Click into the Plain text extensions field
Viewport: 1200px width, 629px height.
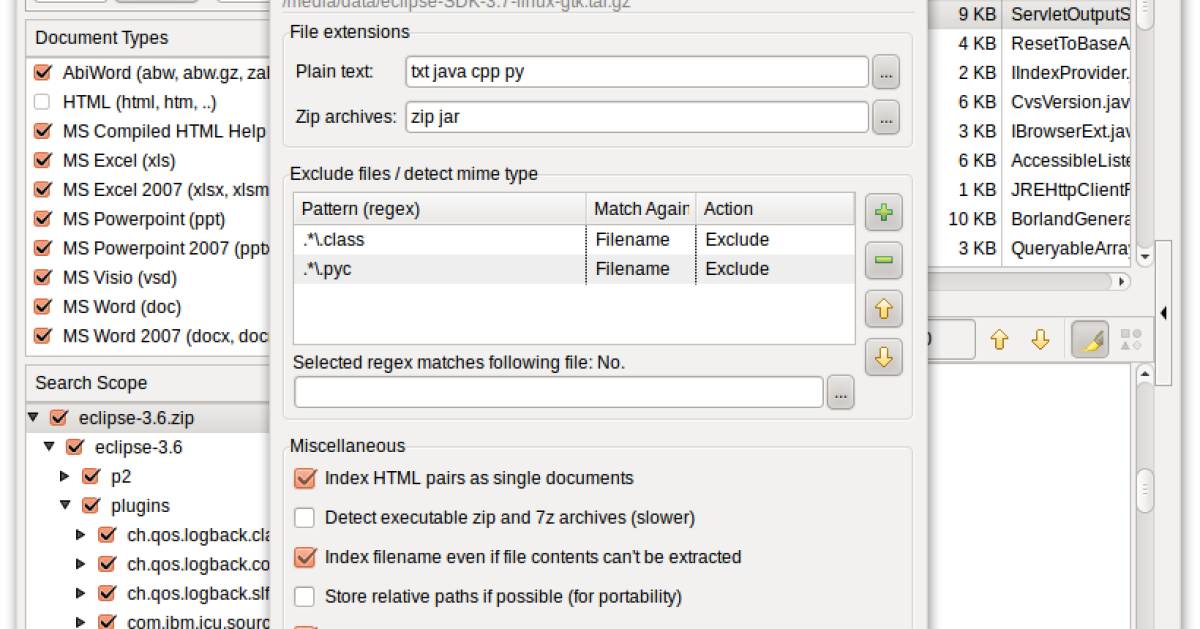pos(636,72)
